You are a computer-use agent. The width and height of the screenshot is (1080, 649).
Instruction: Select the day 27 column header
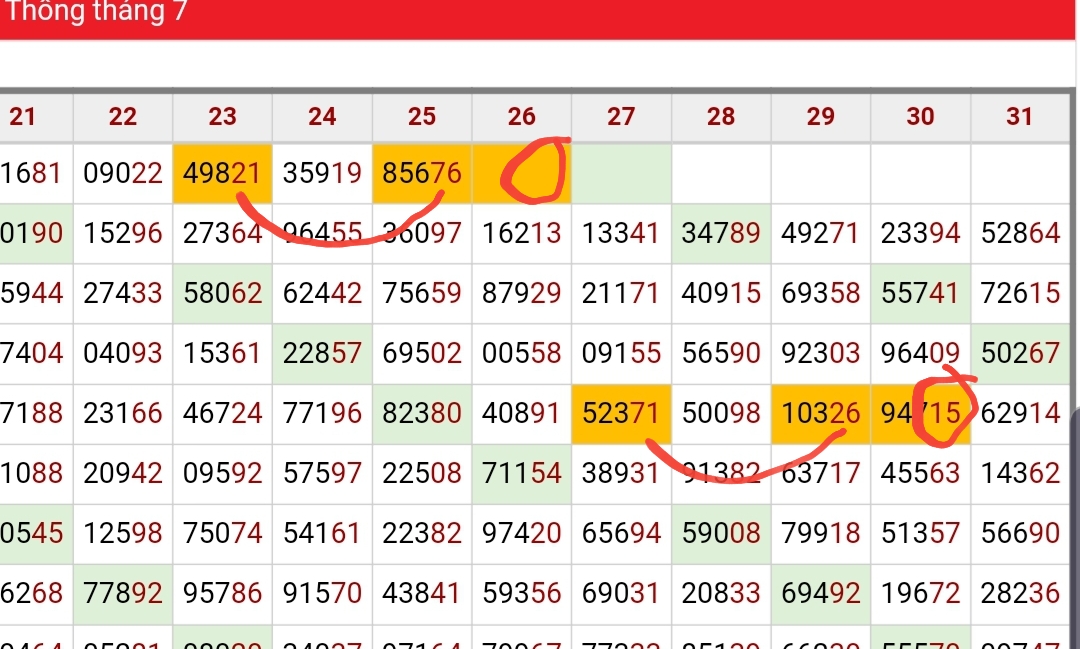(x=621, y=116)
